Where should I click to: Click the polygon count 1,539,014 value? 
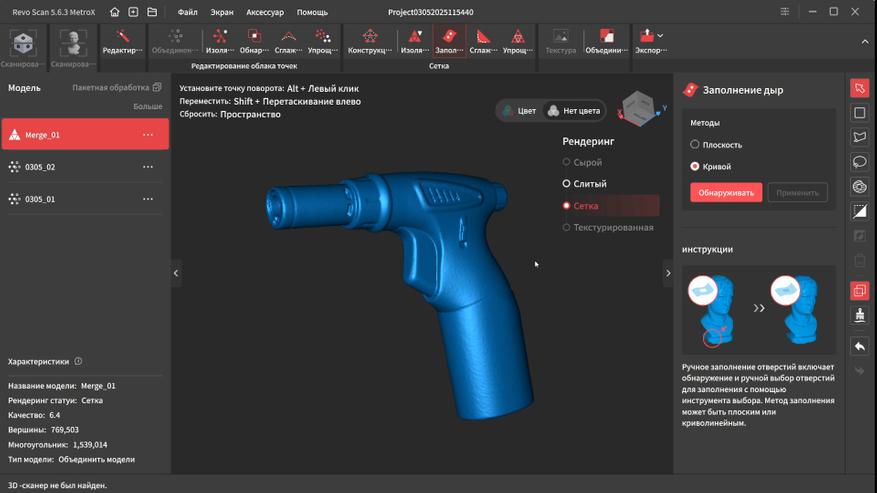coord(90,444)
